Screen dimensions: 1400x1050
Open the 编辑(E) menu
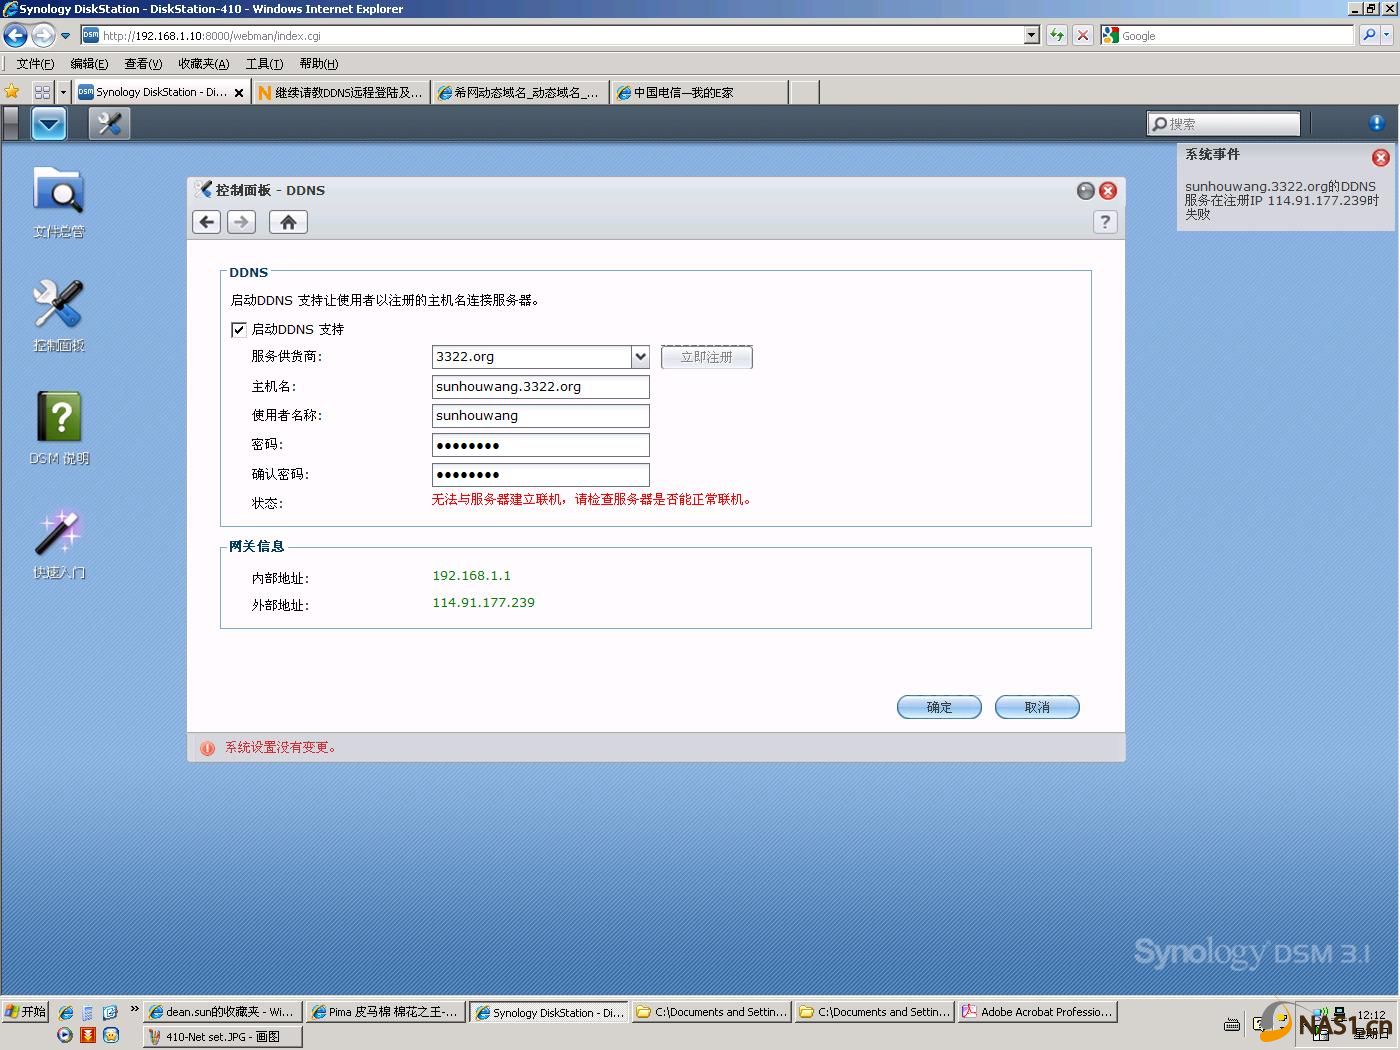tap(89, 64)
